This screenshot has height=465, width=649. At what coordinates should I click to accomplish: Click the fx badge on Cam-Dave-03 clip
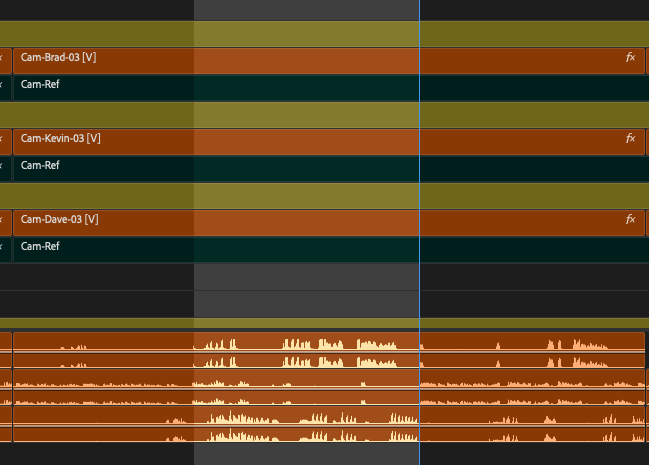[630, 220]
